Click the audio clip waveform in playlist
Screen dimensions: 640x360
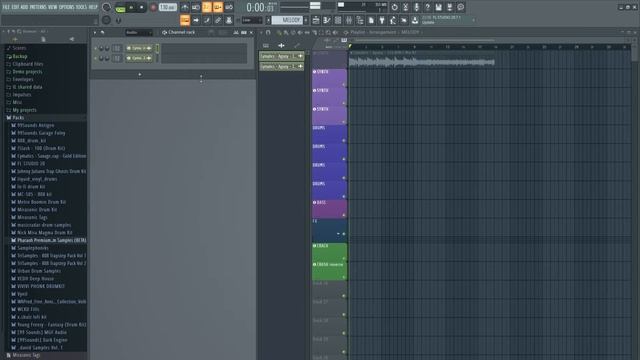coord(422,62)
